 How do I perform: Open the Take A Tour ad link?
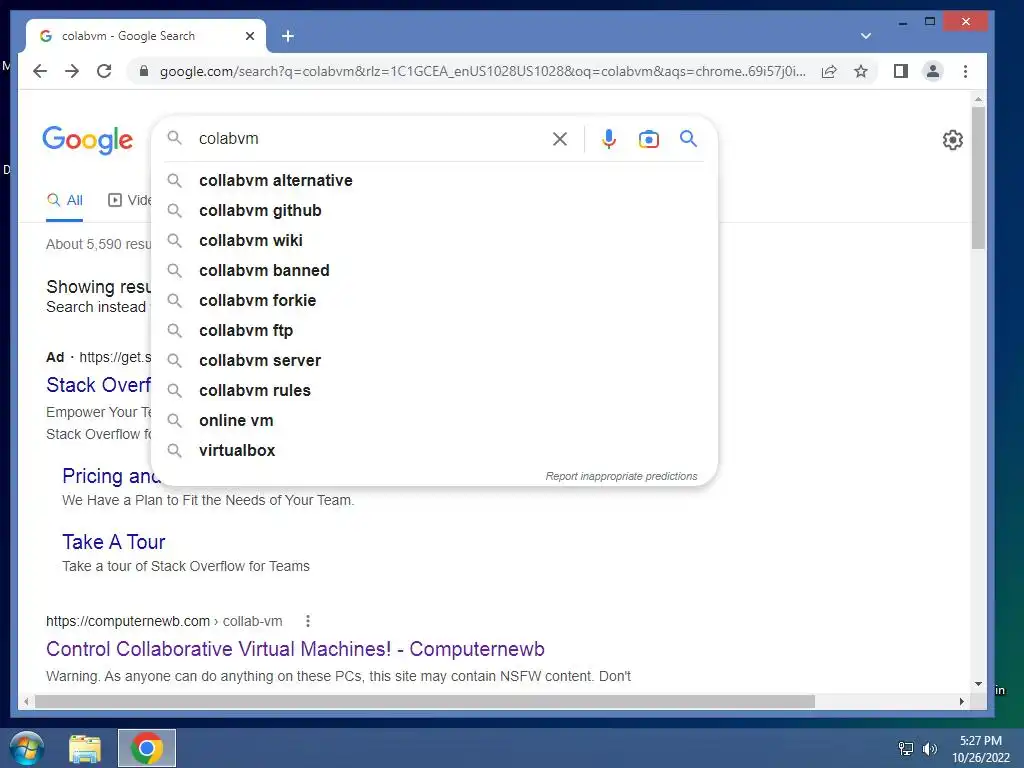(114, 541)
